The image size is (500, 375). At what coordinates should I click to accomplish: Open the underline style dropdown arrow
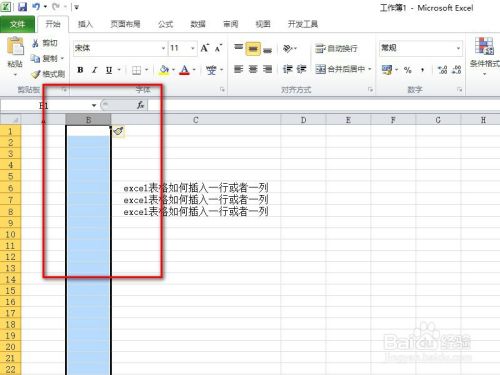click(x=119, y=70)
